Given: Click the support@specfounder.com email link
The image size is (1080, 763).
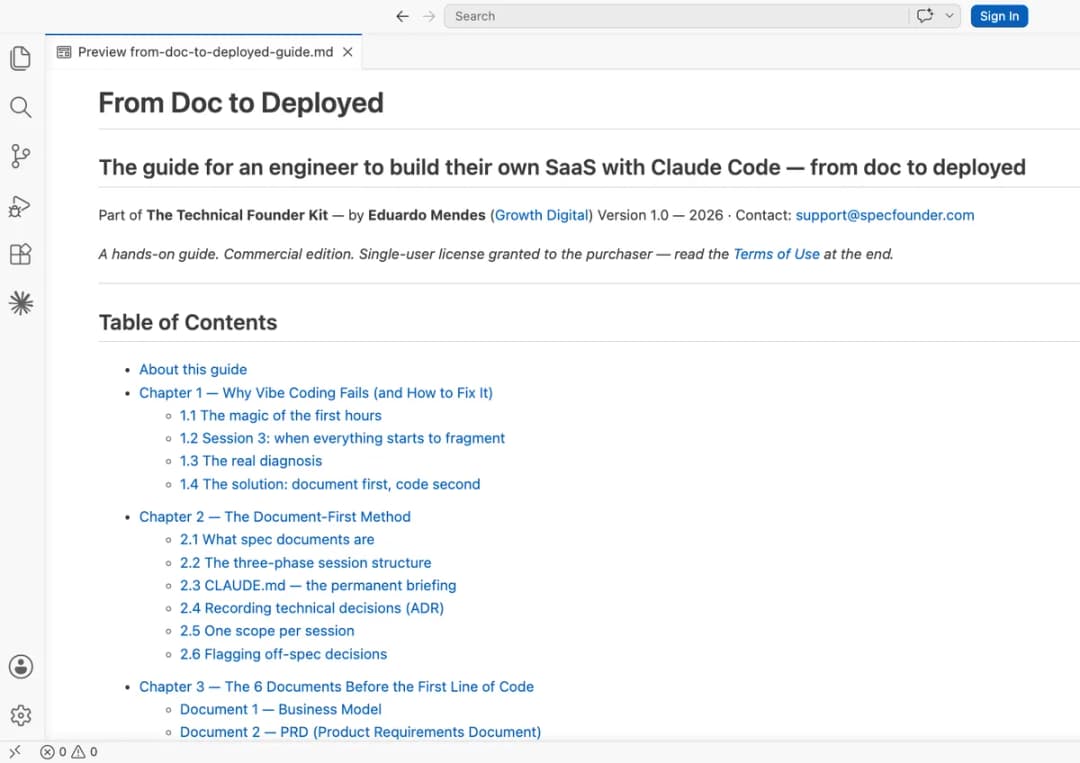Looking at the screenshot, I should (884, 215).
